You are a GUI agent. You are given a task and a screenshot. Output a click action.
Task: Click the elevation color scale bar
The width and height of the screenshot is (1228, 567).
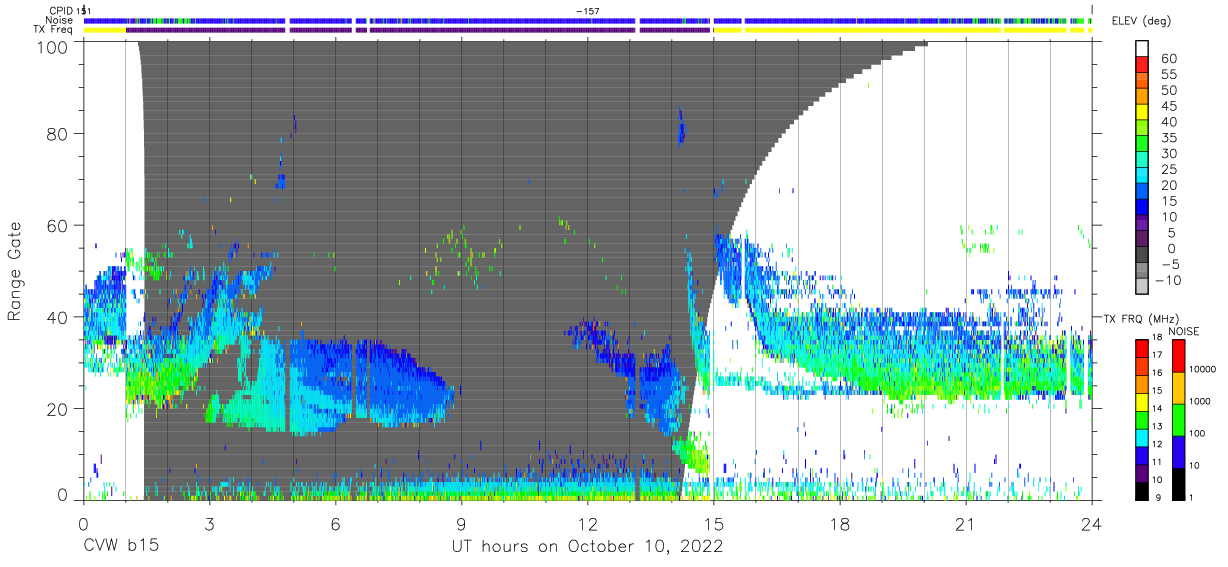tap(1142, 169)
